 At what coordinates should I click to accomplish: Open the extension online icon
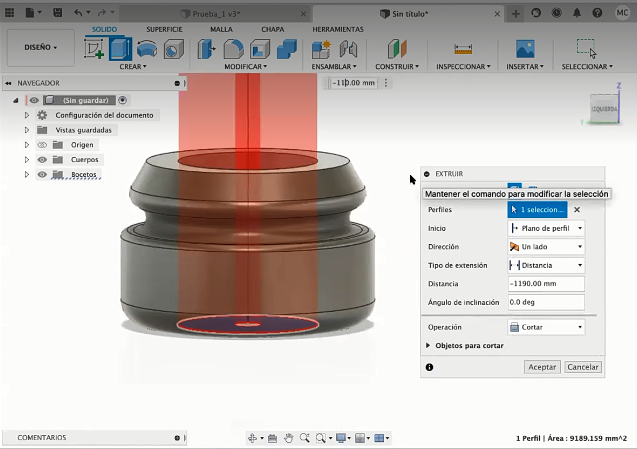coord(536,13)
